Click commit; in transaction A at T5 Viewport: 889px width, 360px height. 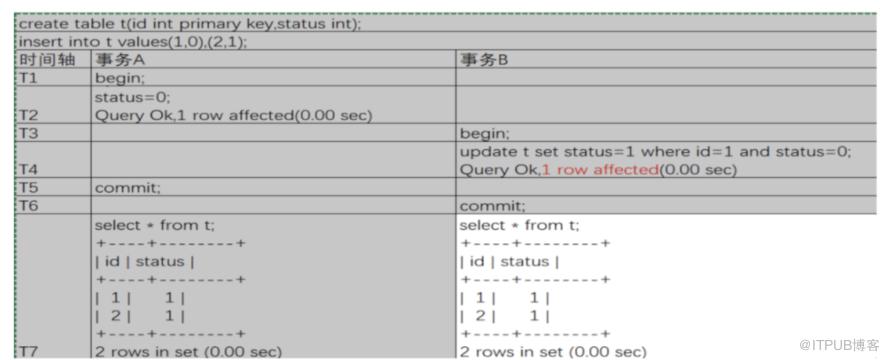pyautogui.click(x=128, y=188)
